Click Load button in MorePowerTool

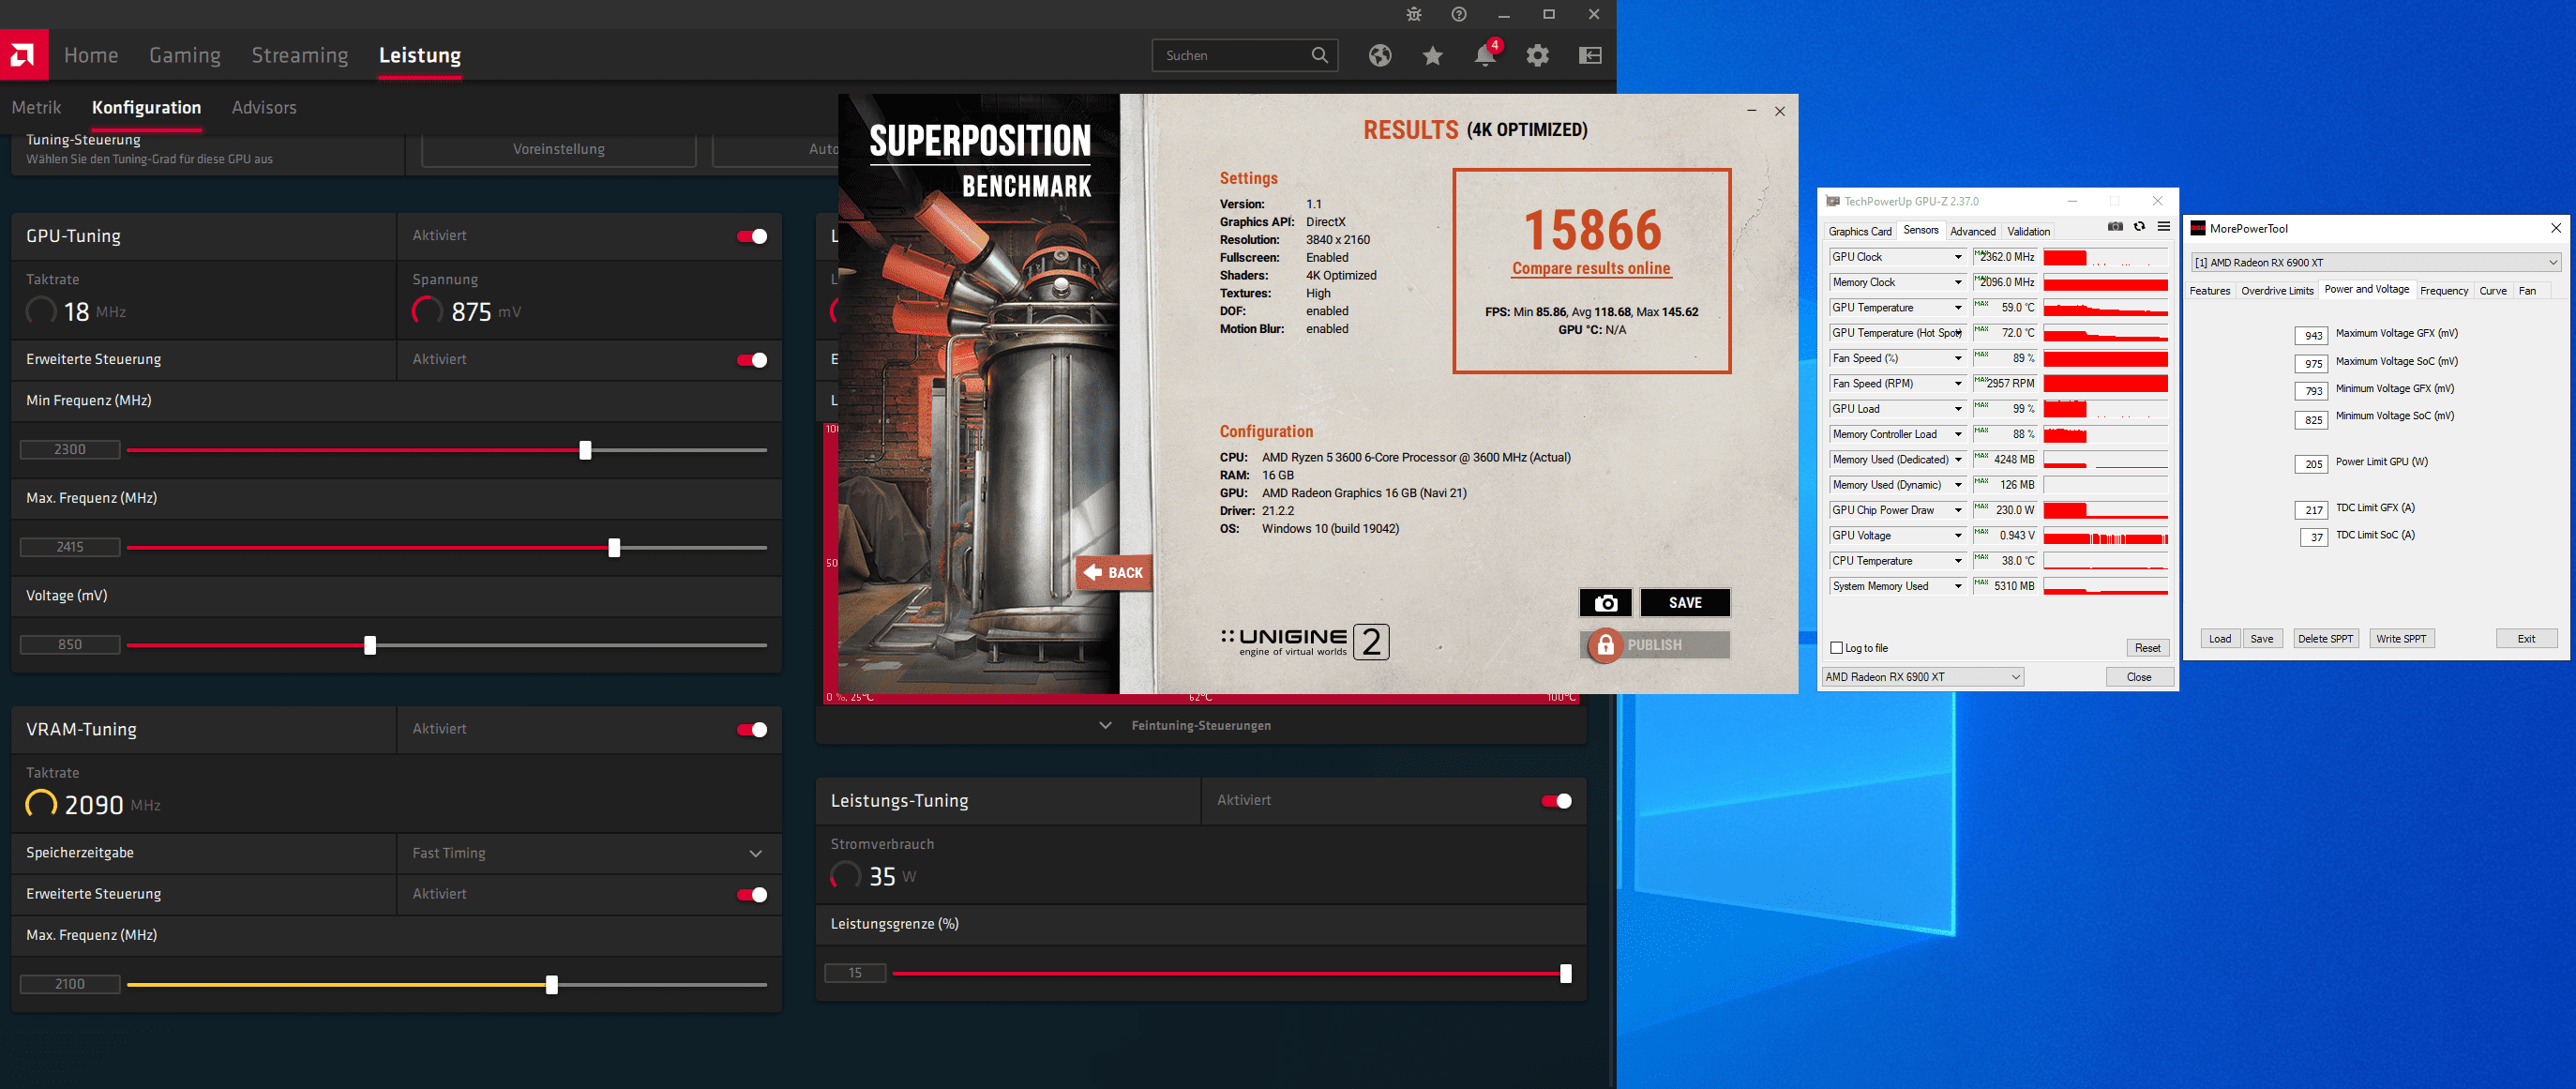click(x=2220, y=639)
